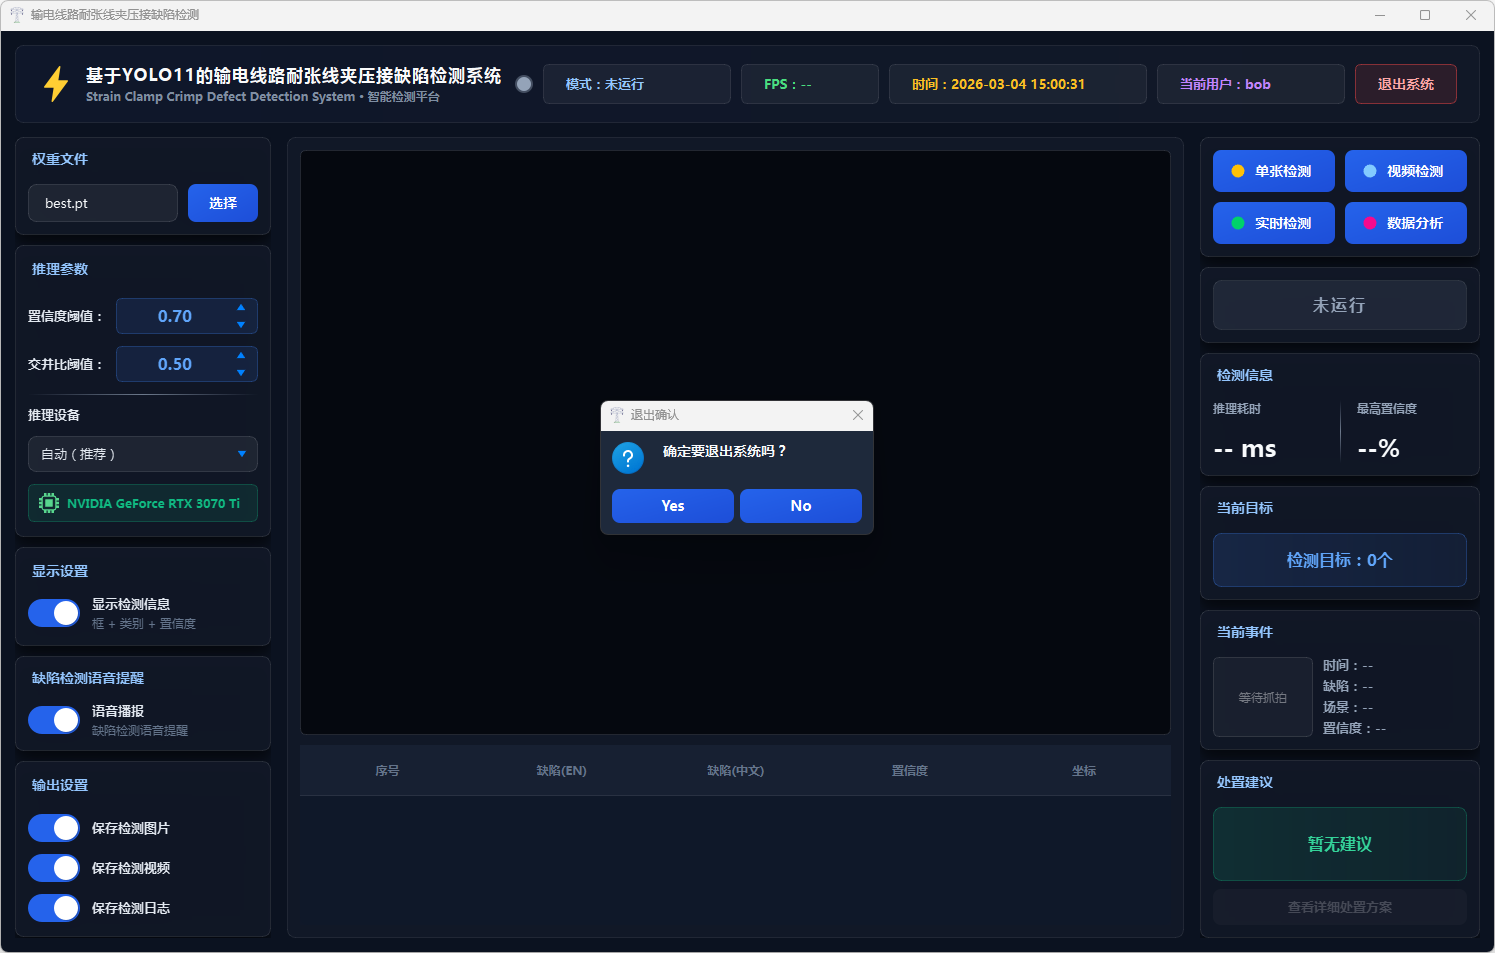The image size is (1495, 953).
Task: Click the green GPU chip icon
Action: tap(48, 503)
